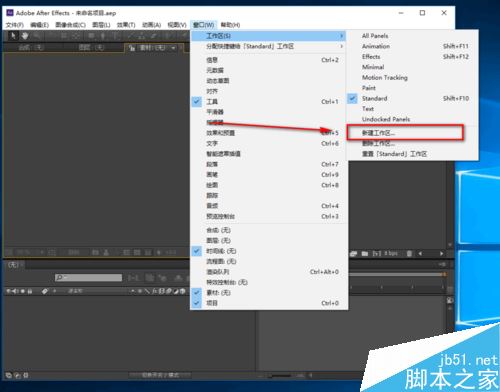The image size is (500, 392).
Task: Click the timeline work area bar
Action: coord(396,274)
